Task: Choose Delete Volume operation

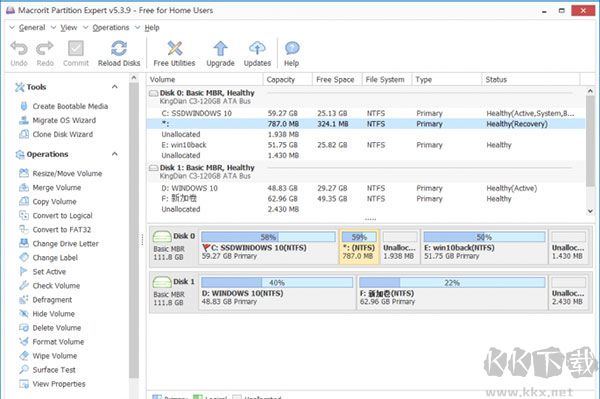Action: tap(50, 328)
